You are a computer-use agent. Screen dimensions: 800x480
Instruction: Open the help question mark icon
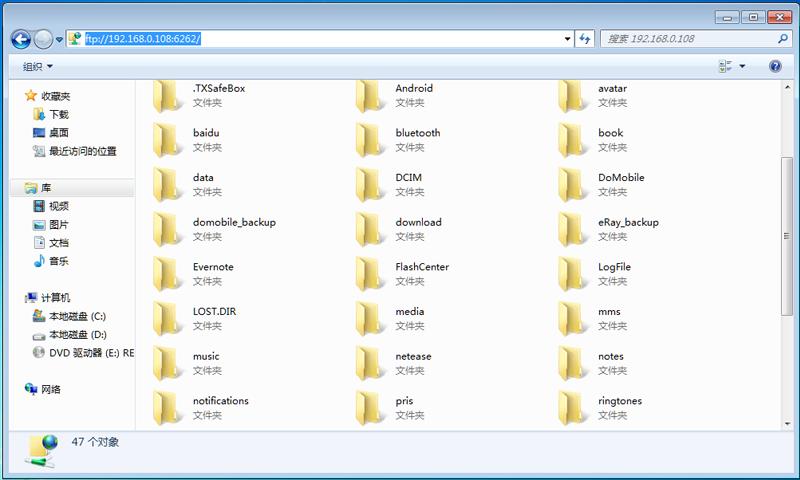[775, 66]
